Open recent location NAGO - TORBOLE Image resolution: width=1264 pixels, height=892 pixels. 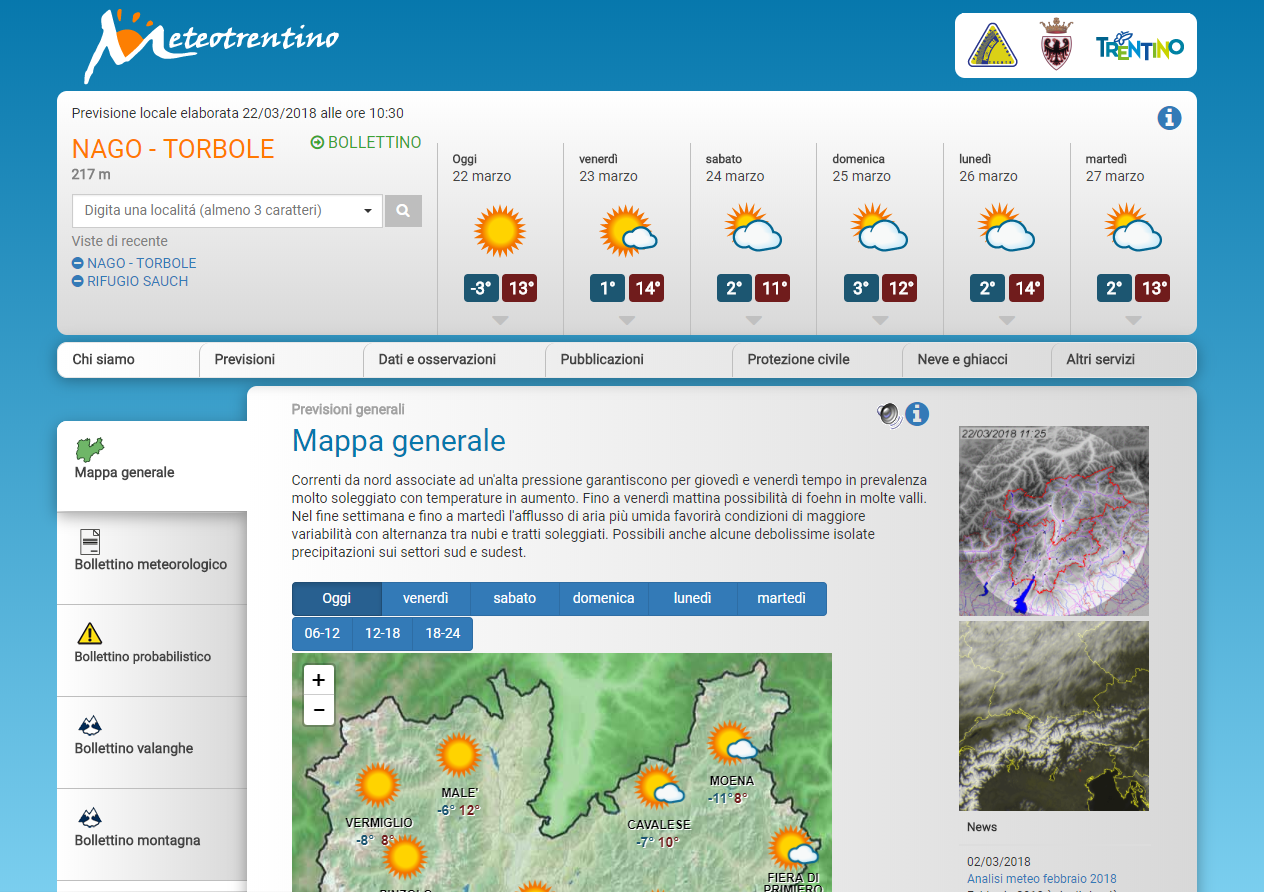142,263
